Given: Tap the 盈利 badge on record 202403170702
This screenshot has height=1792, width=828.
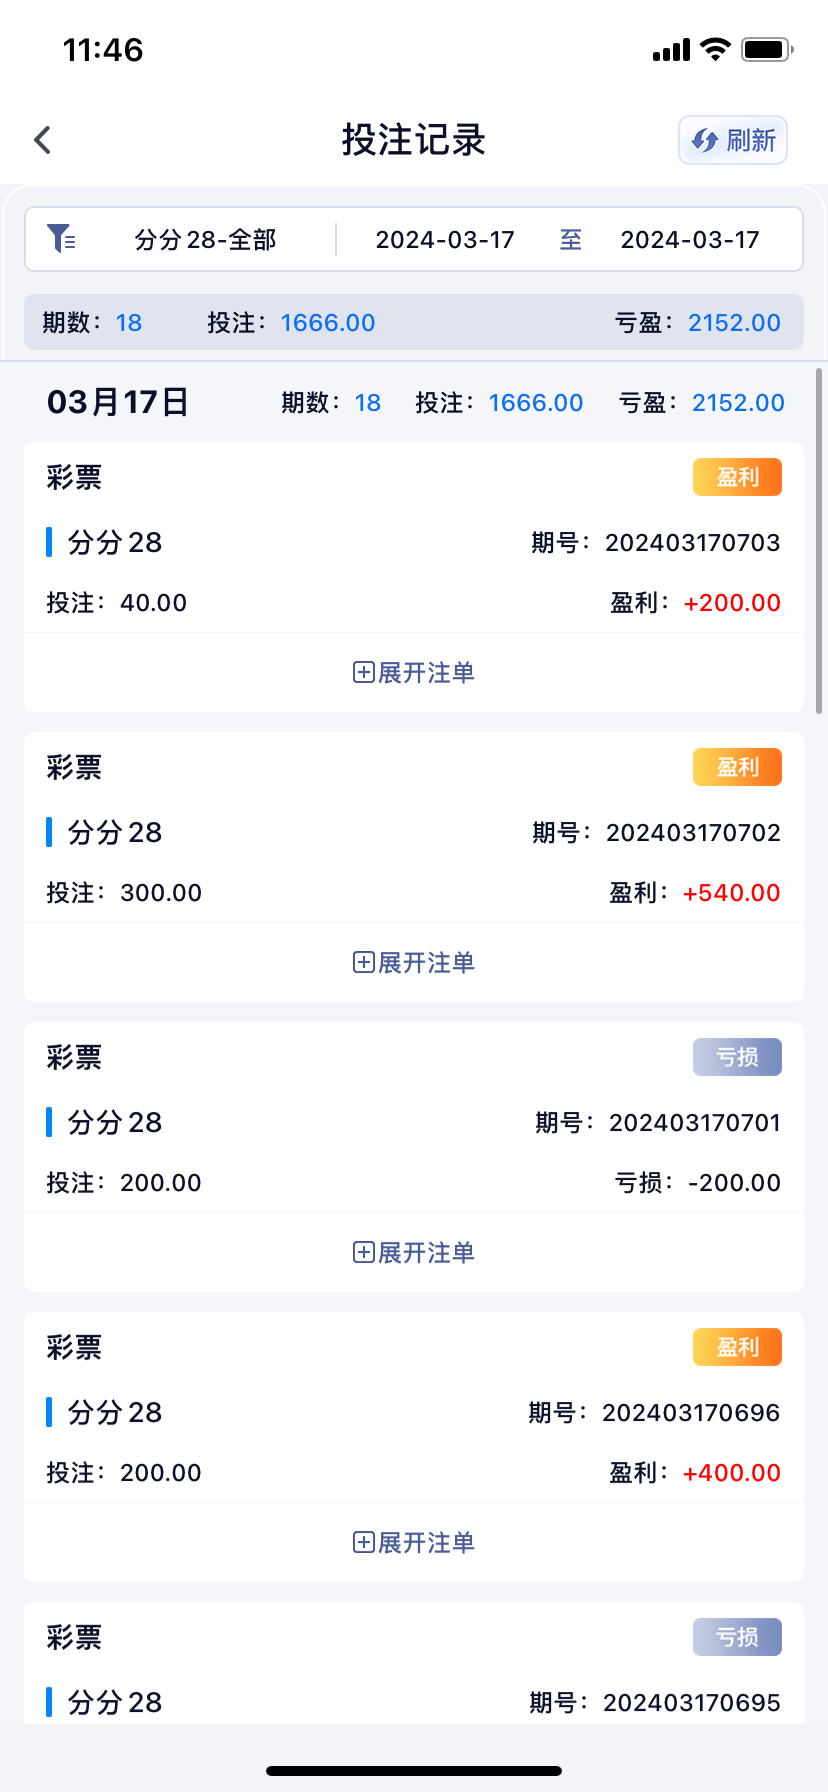Looking at the screenshot, I should click(x=737, y=767).
